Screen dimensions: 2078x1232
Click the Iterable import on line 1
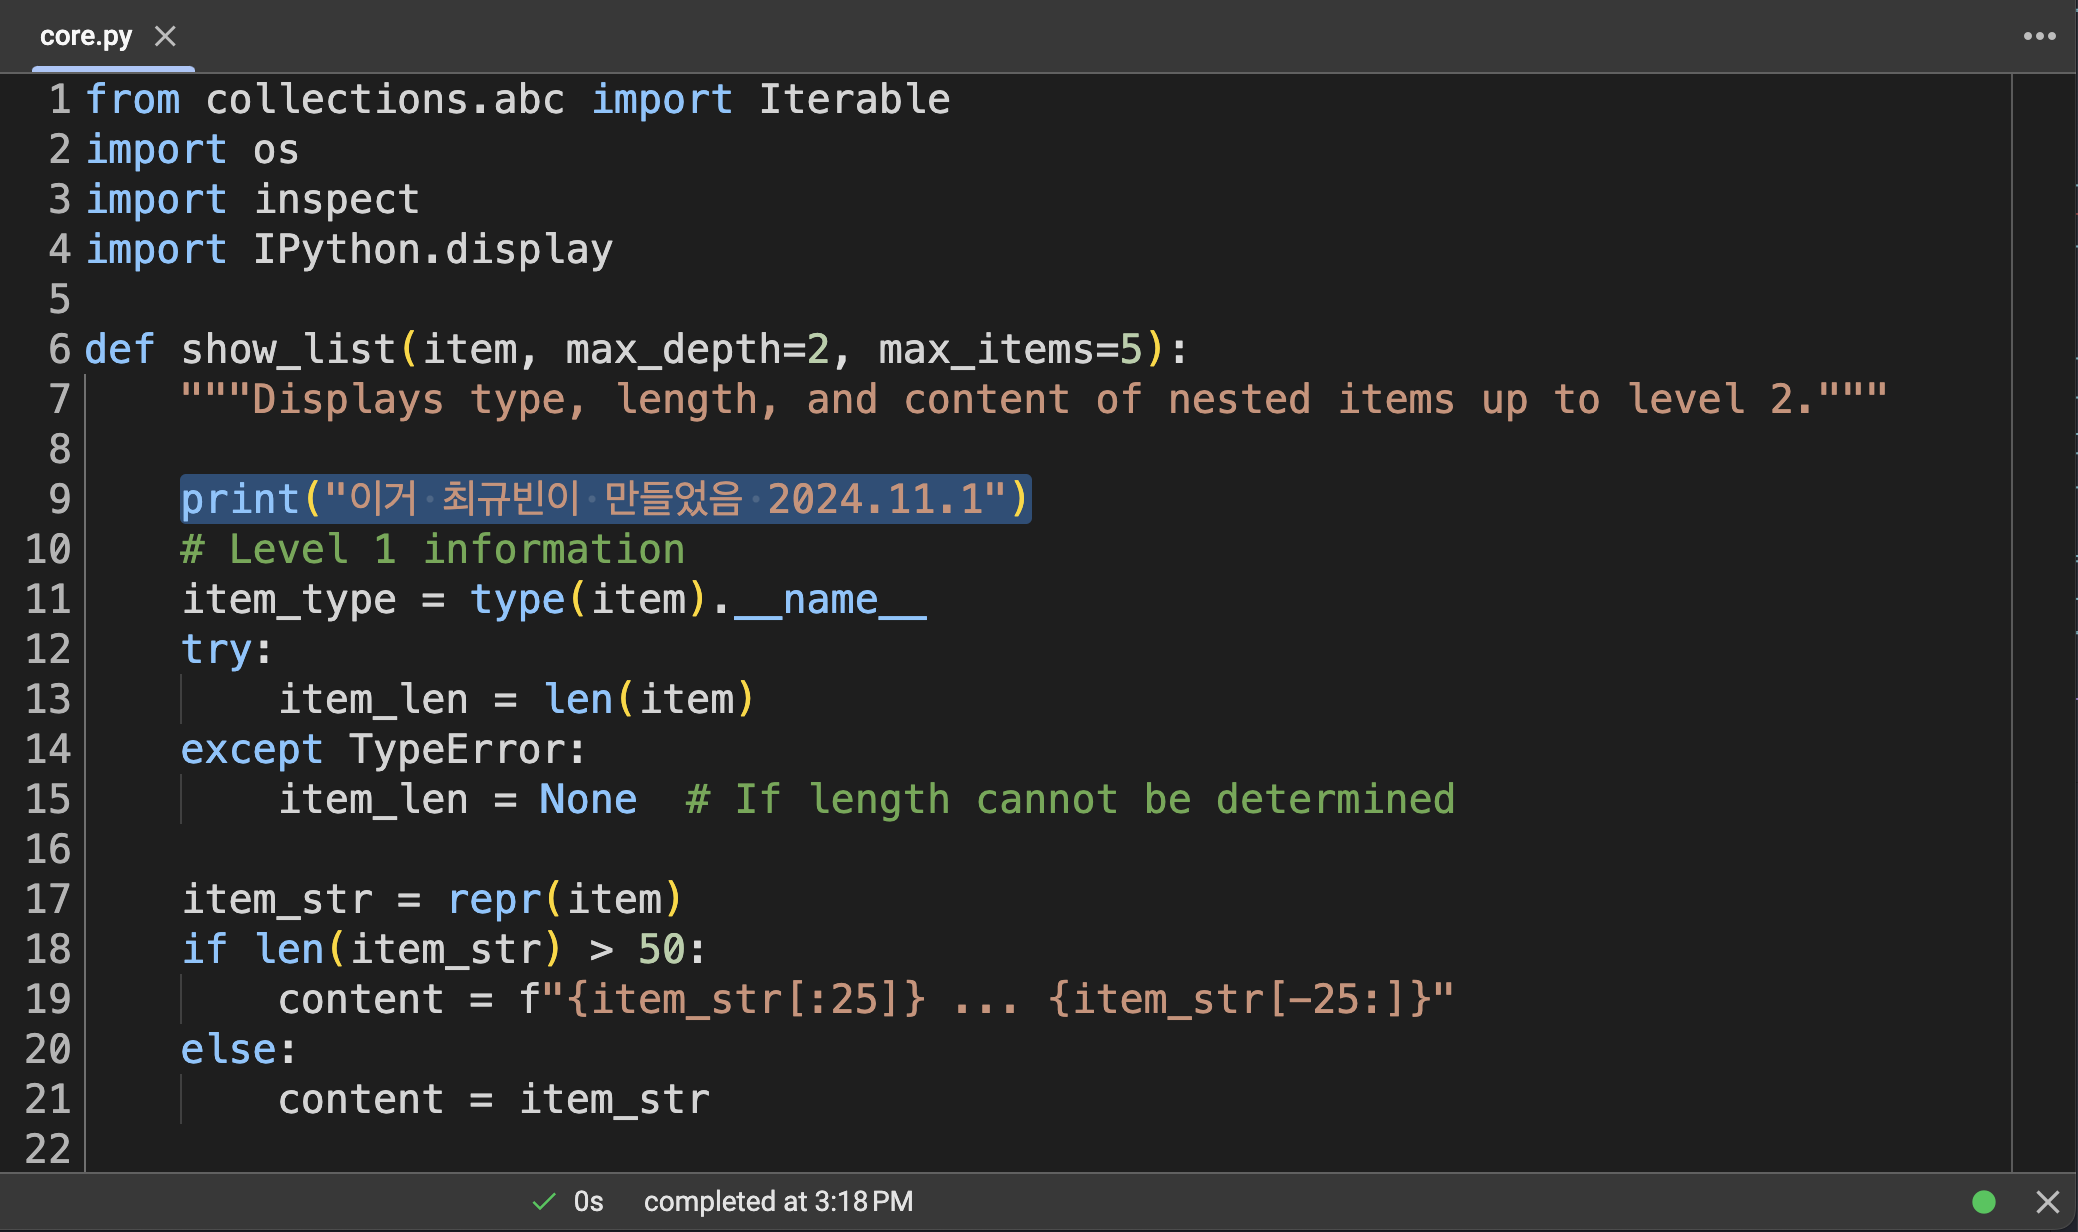[854, 99]
